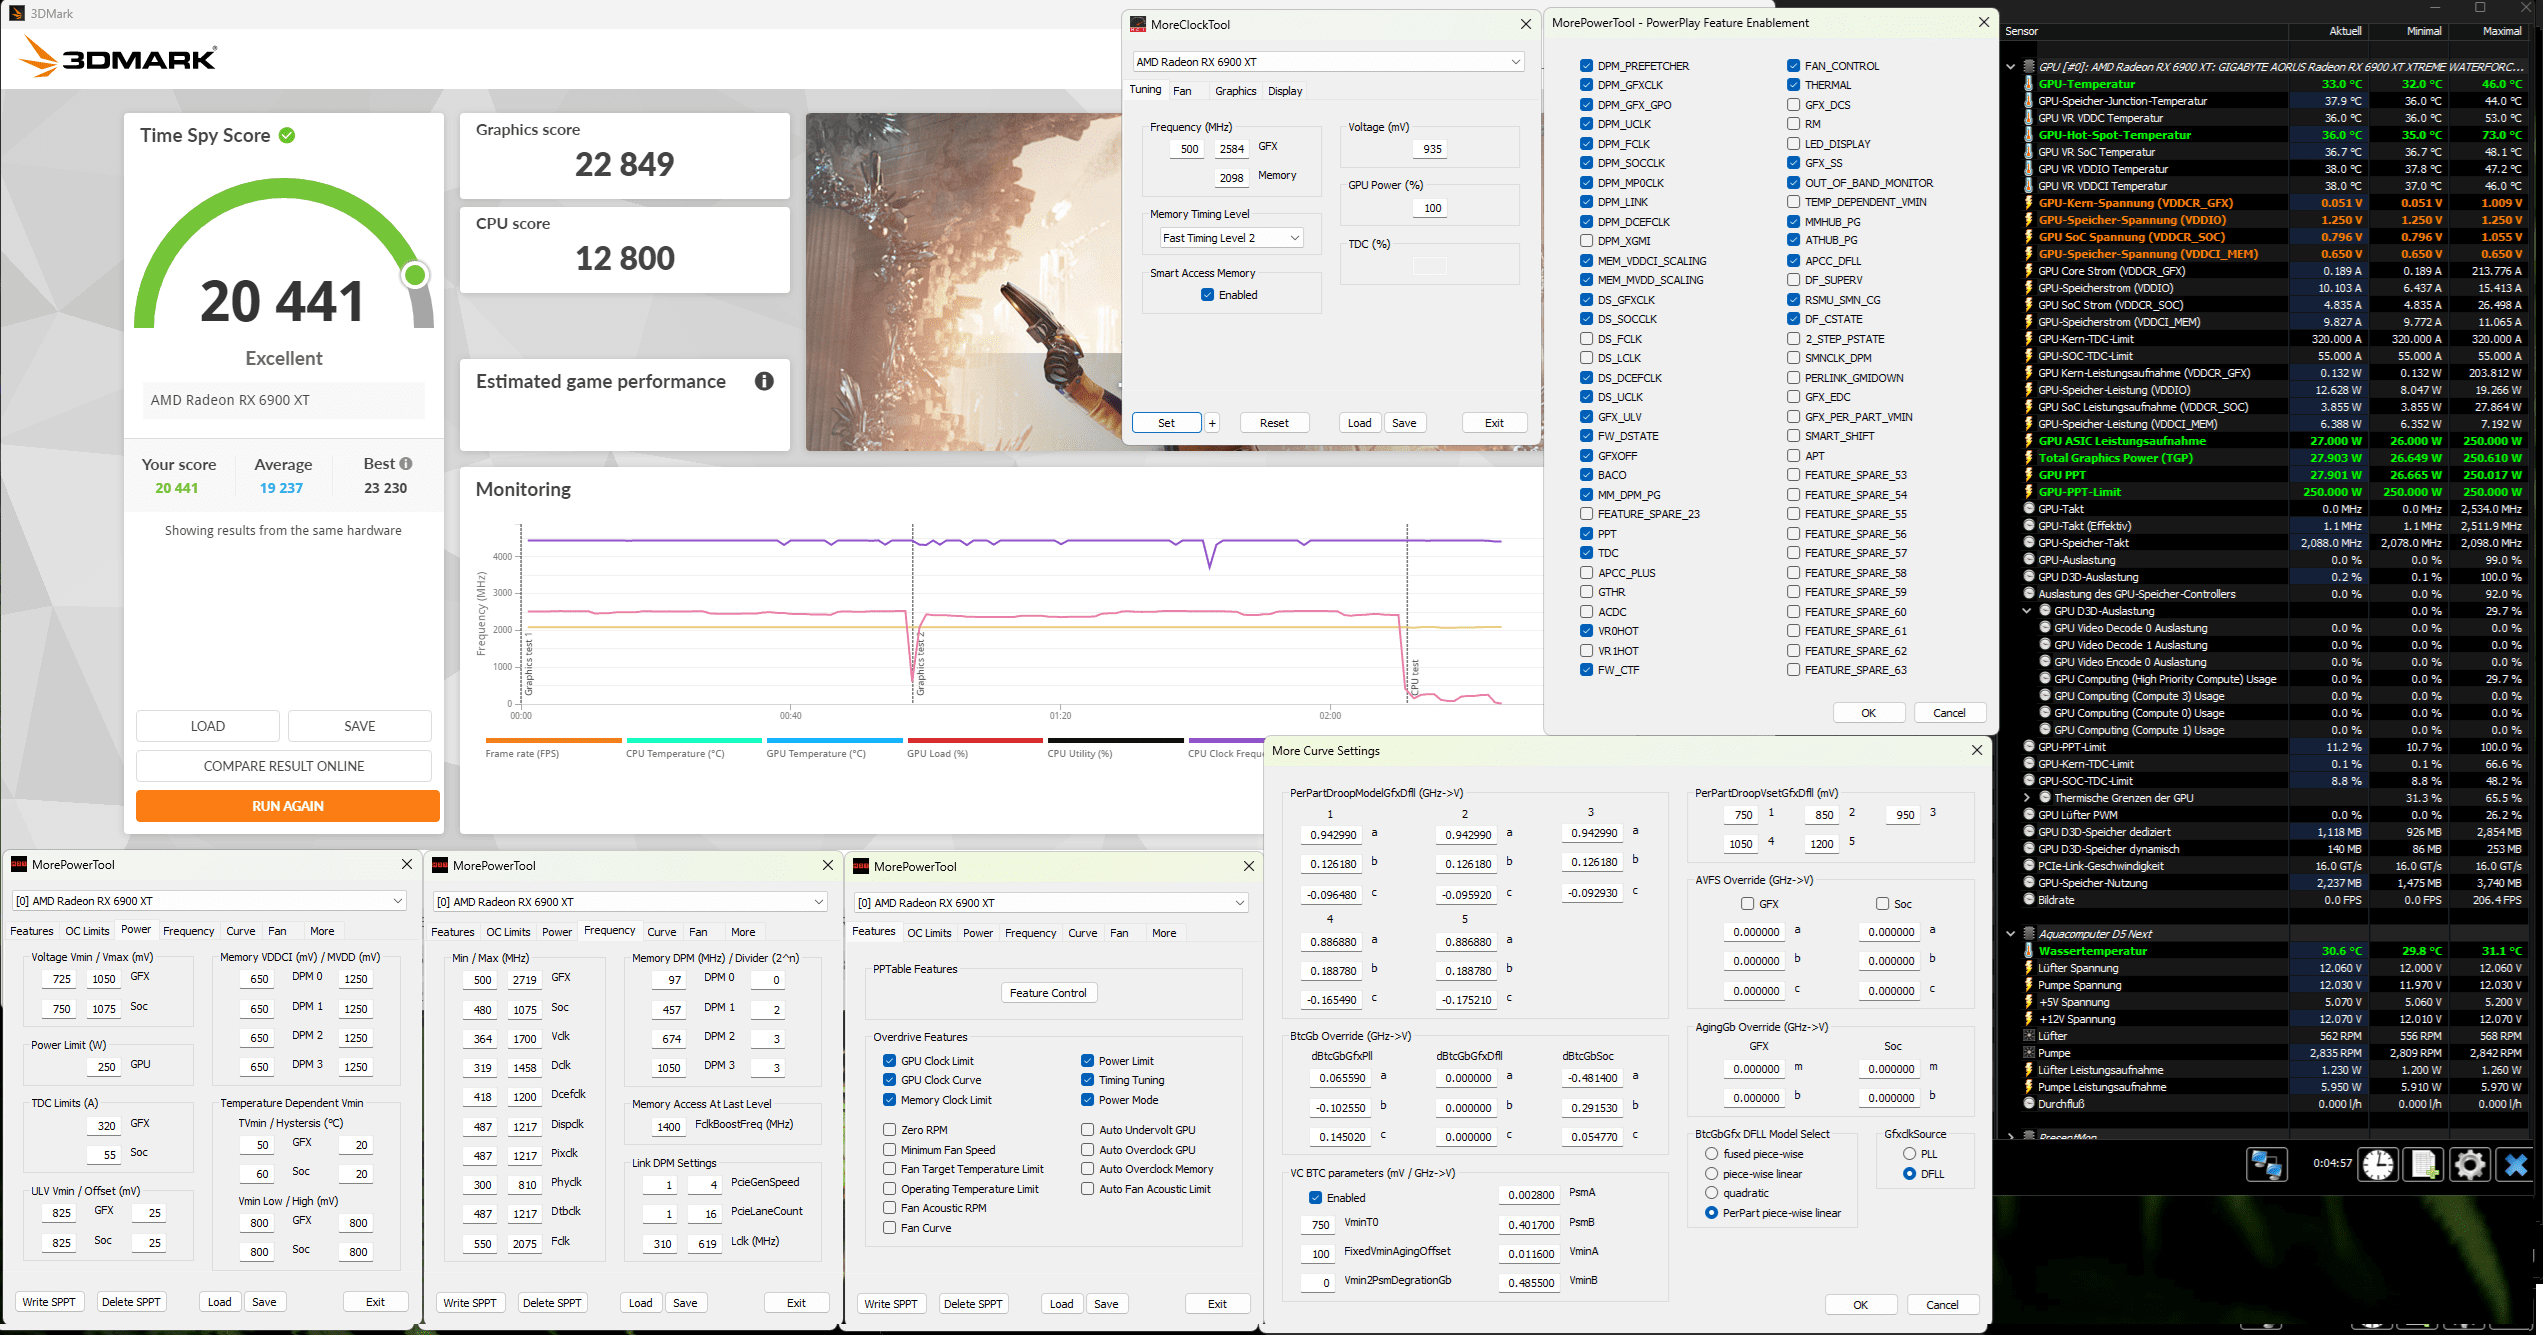
Task: Click the orange Frame rate (FPS) legend bar
Action: click(x=553, y=741)
